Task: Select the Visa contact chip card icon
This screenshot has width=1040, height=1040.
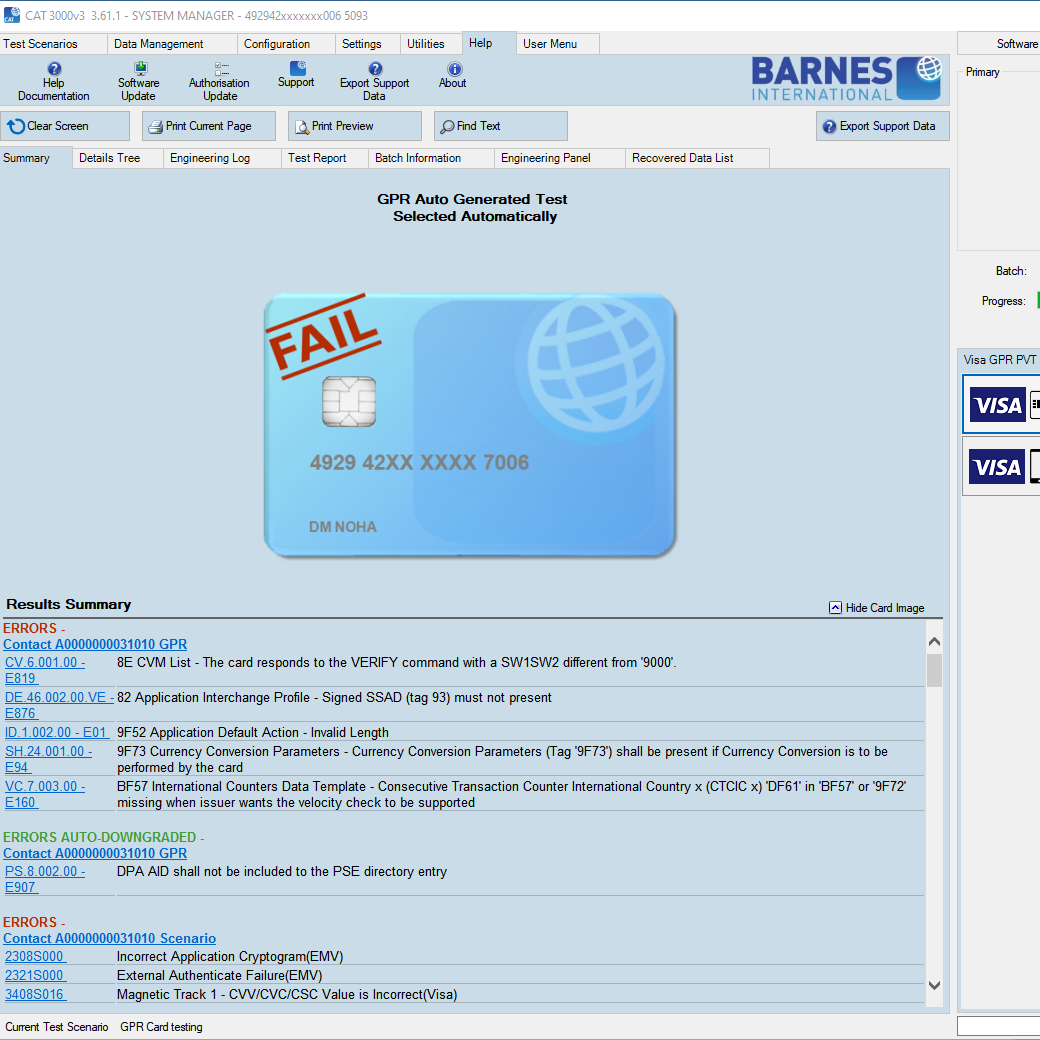Action: pos(1000,405)
